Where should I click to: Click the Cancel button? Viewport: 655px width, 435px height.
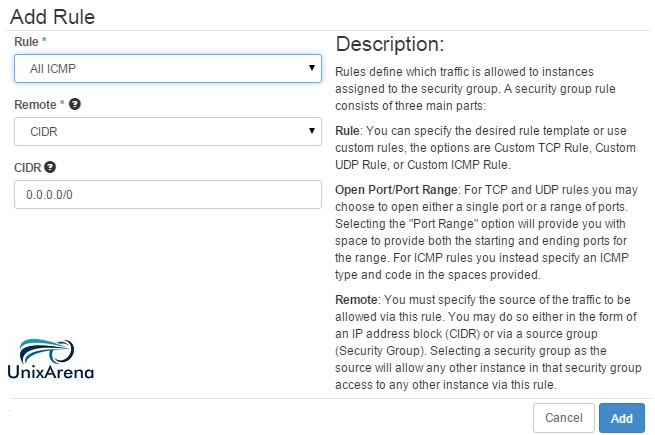pos(564,418)
